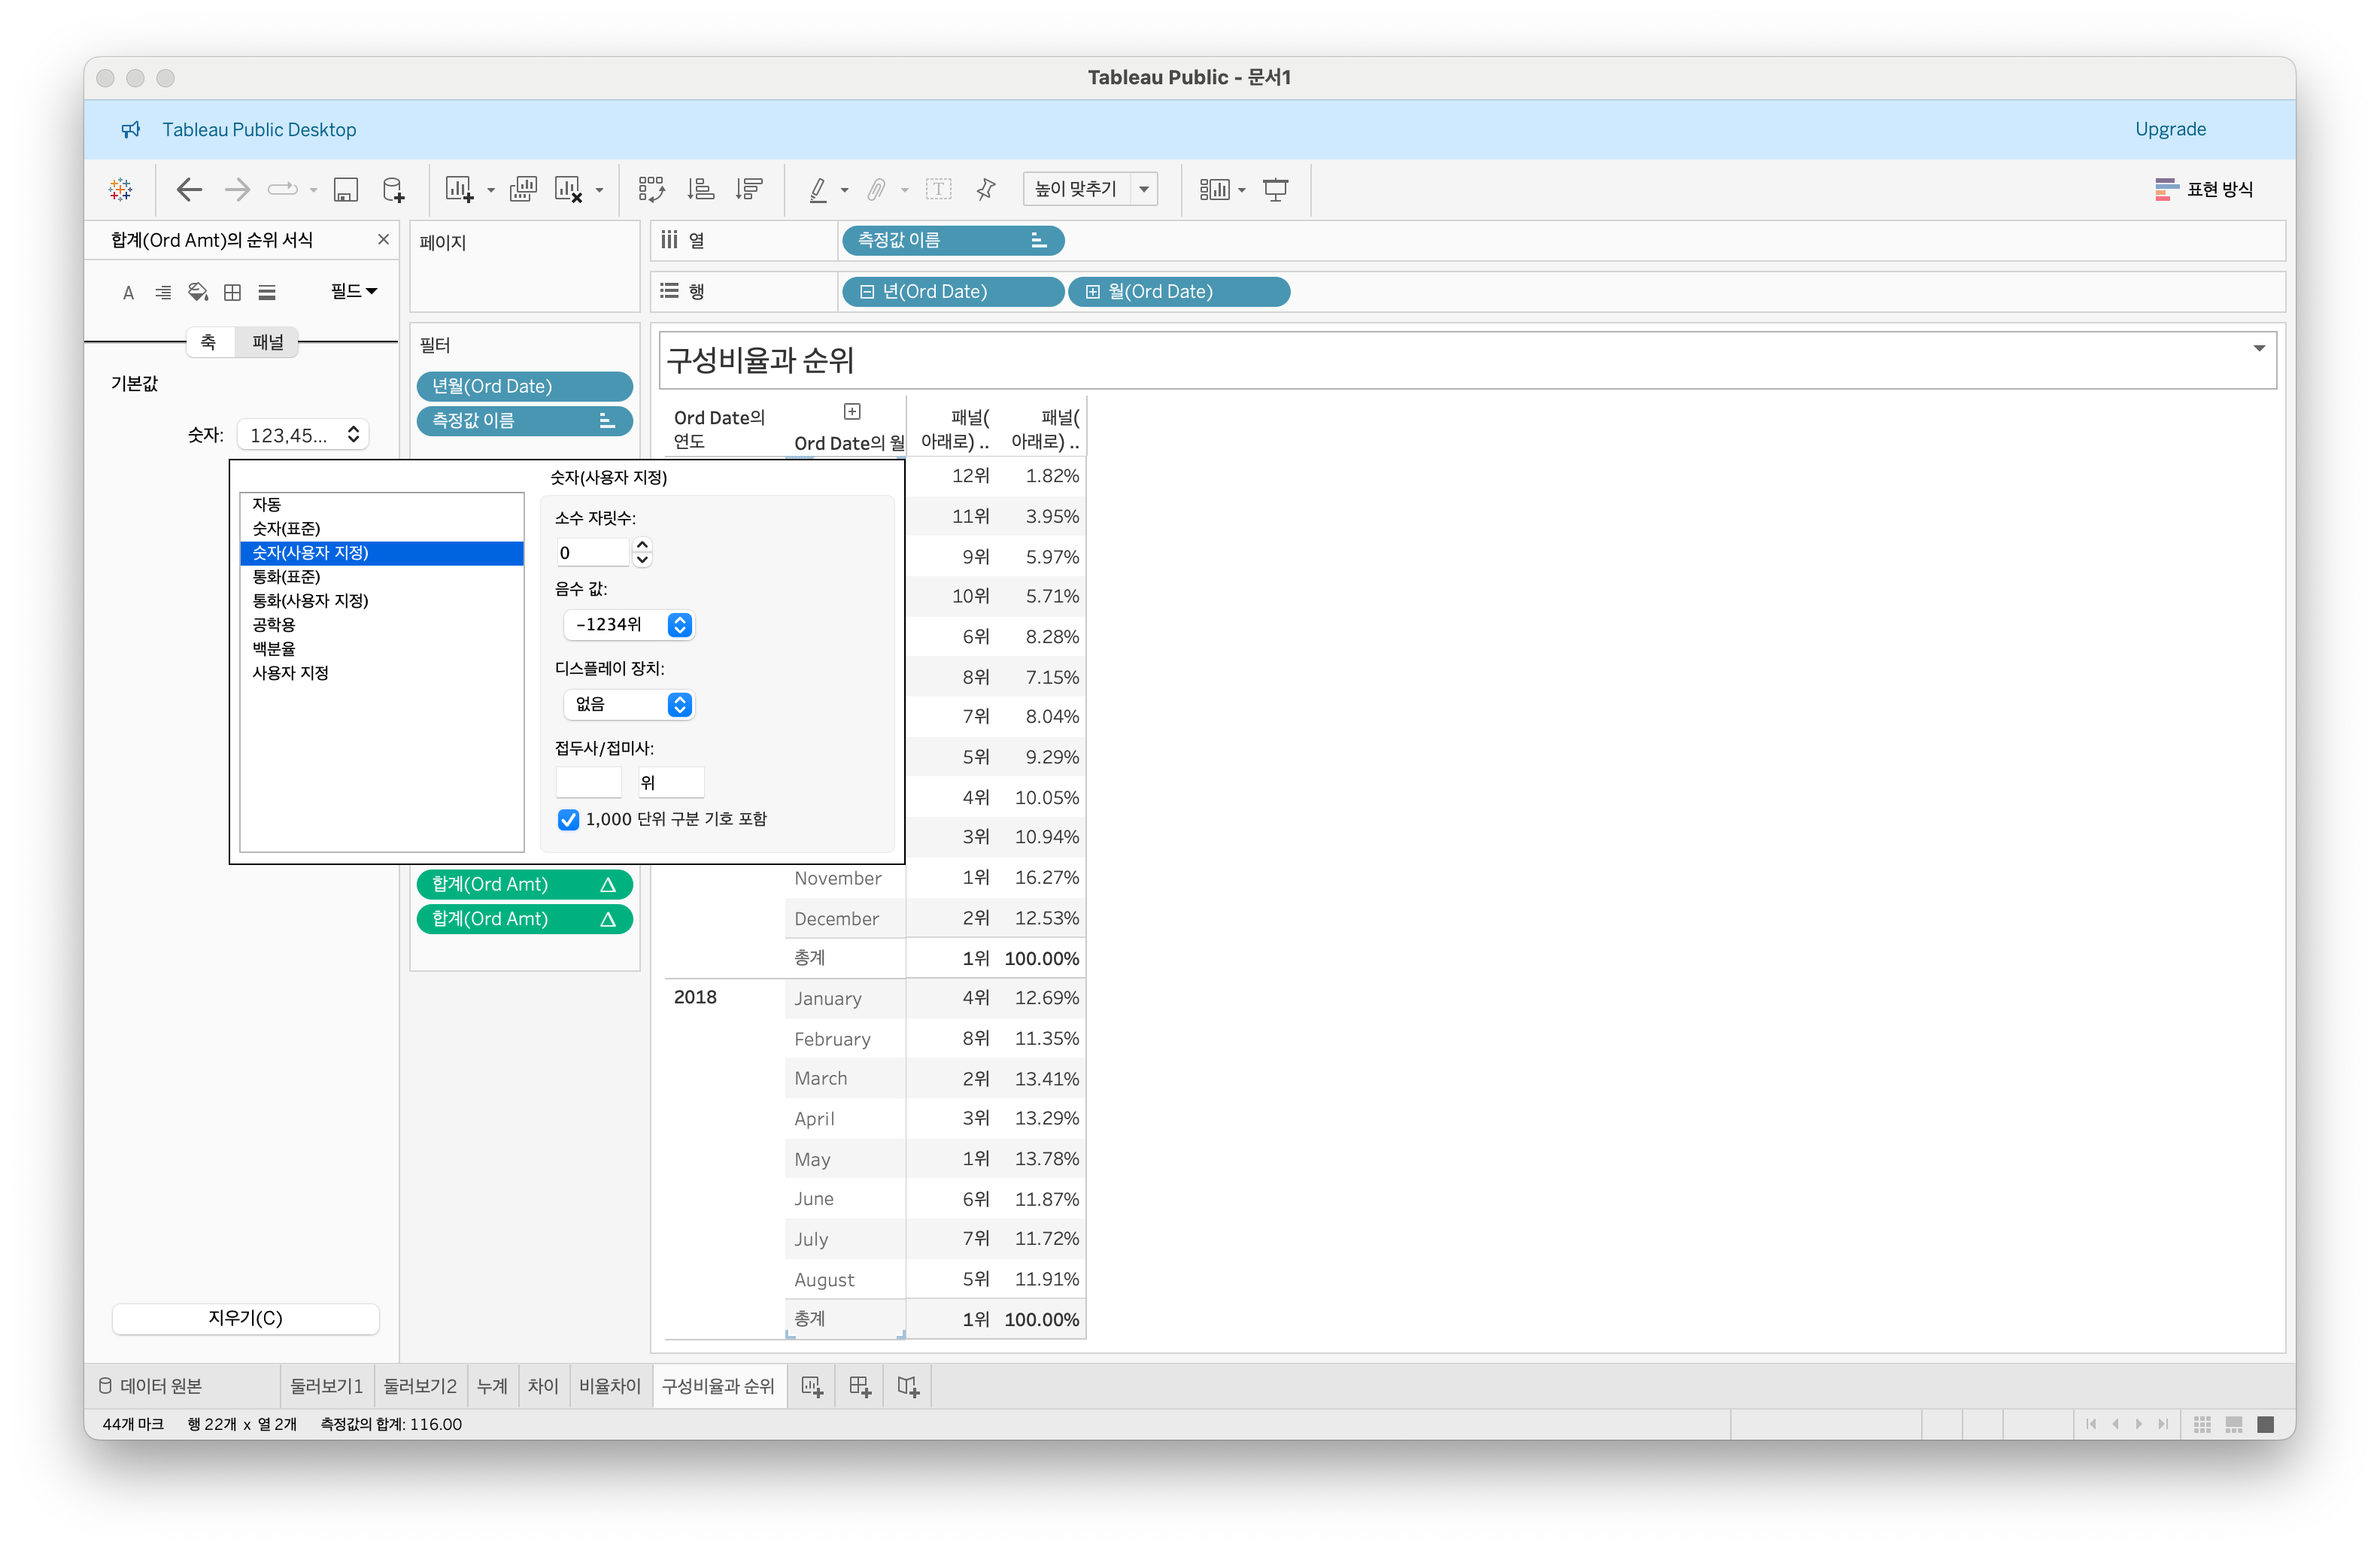The width and height of the screenshot is (2380, 1551).
Task: Click the new data source icon
Action: pyautogui.click(x=394, y=189)
